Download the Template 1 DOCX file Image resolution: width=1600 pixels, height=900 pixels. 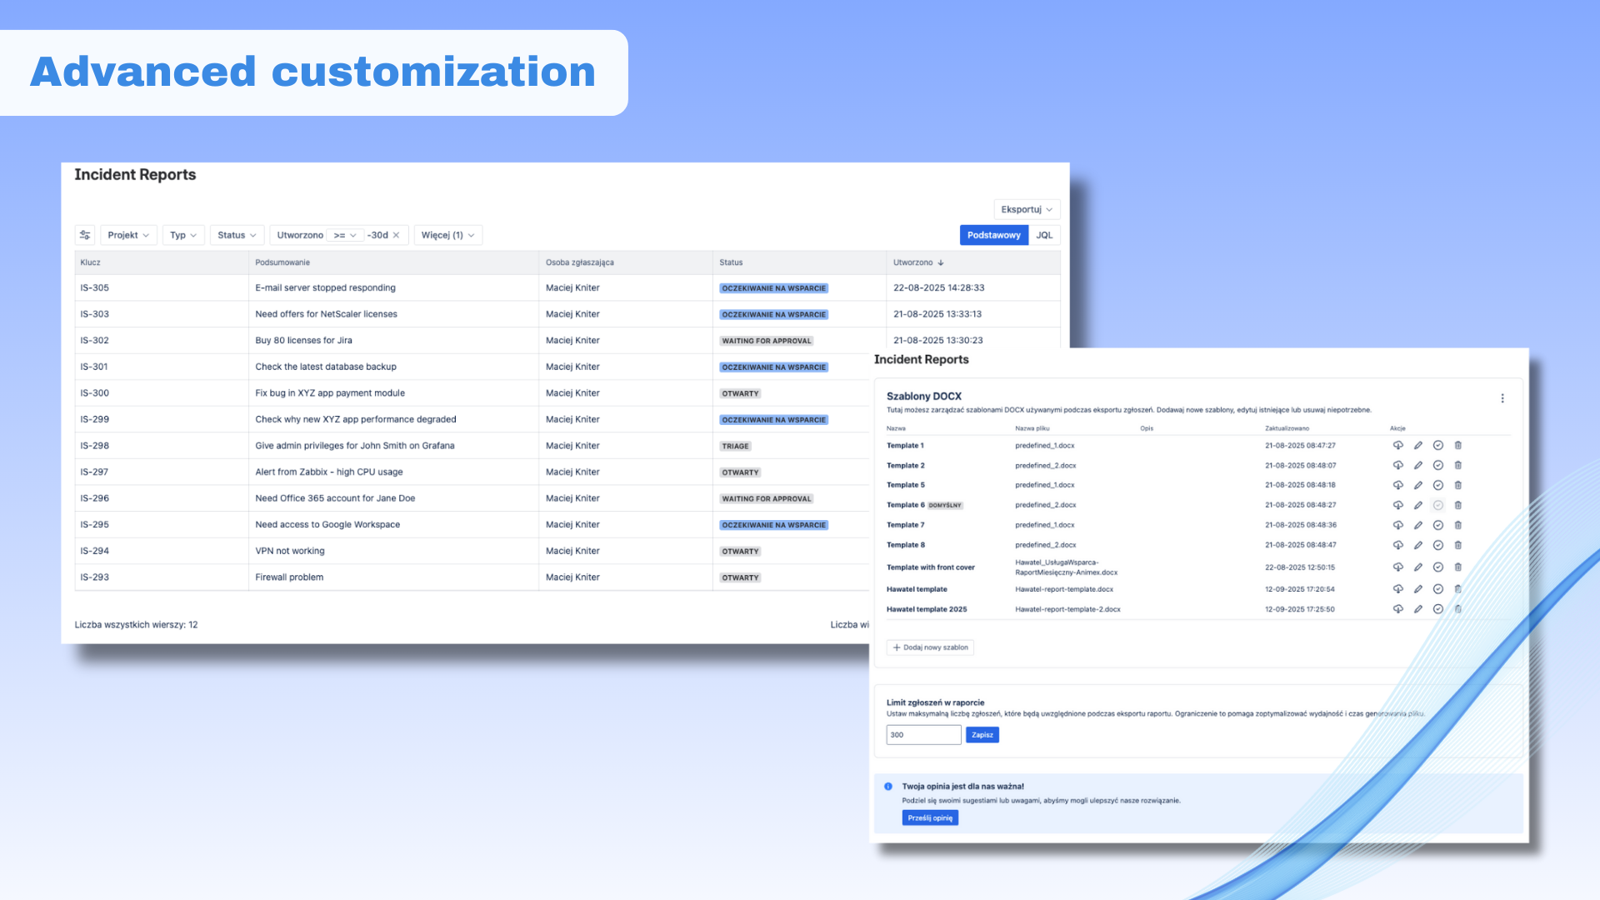pos(1398,445)
